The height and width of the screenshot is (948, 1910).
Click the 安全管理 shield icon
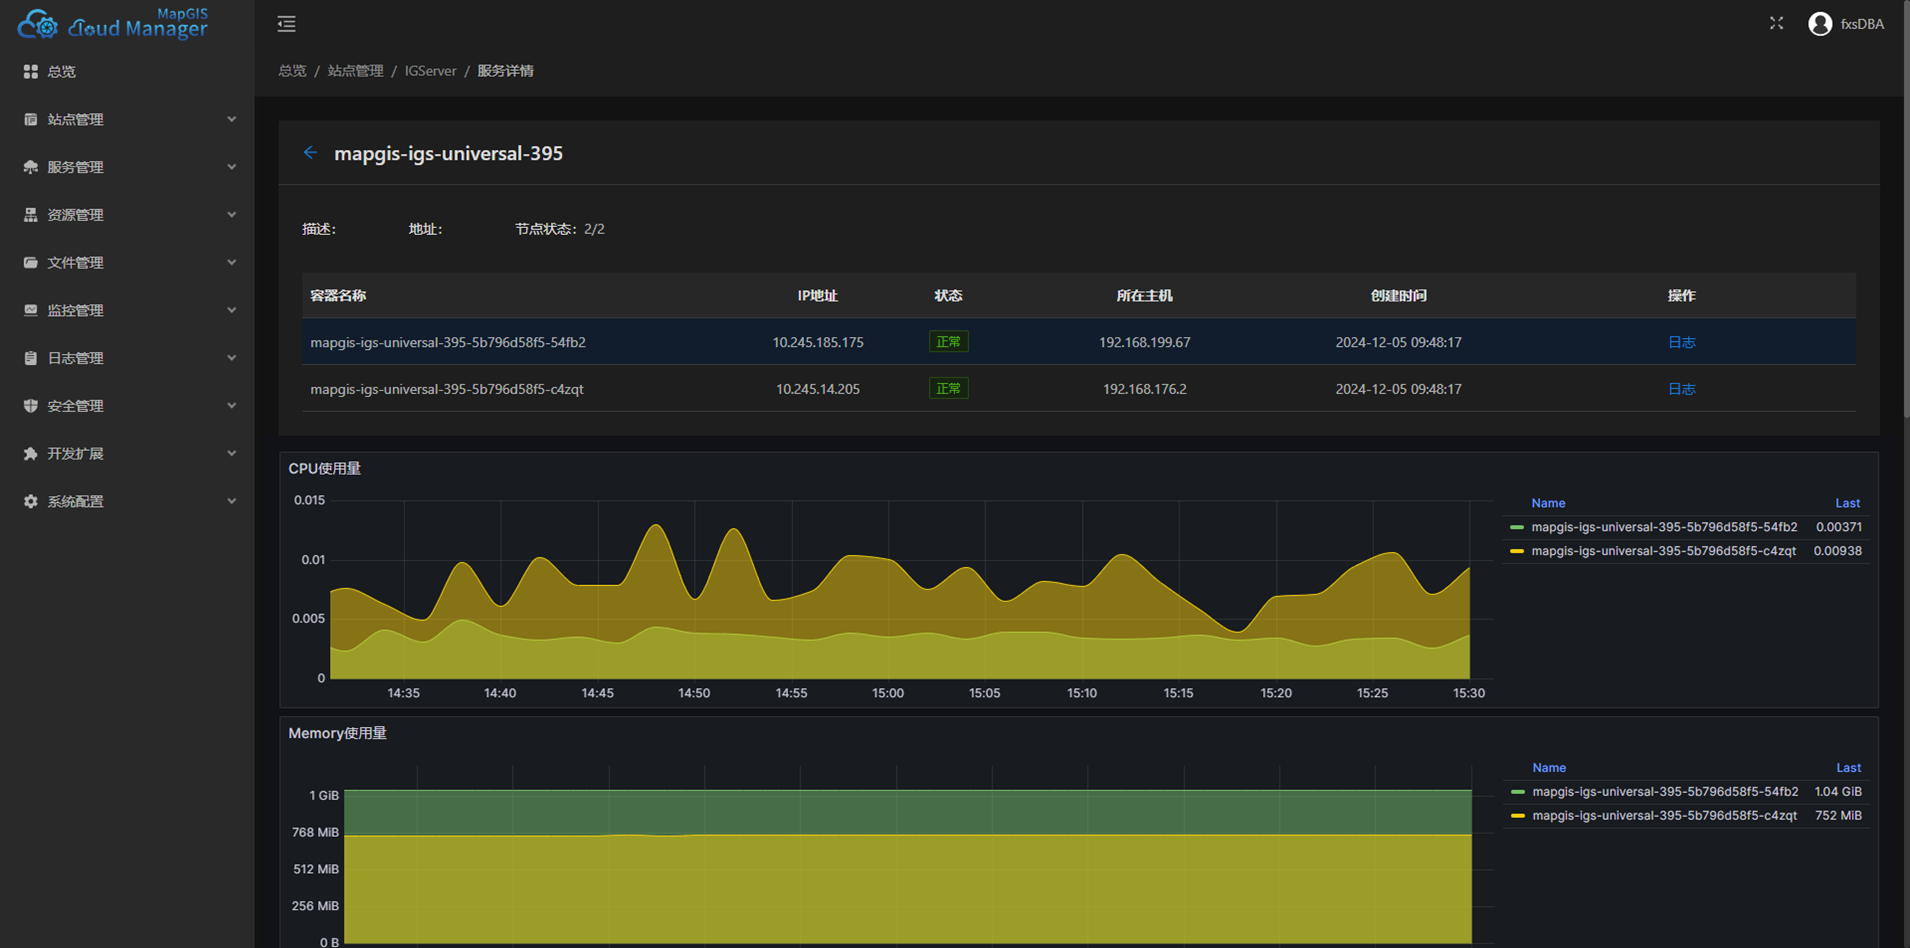pos(31,406)
